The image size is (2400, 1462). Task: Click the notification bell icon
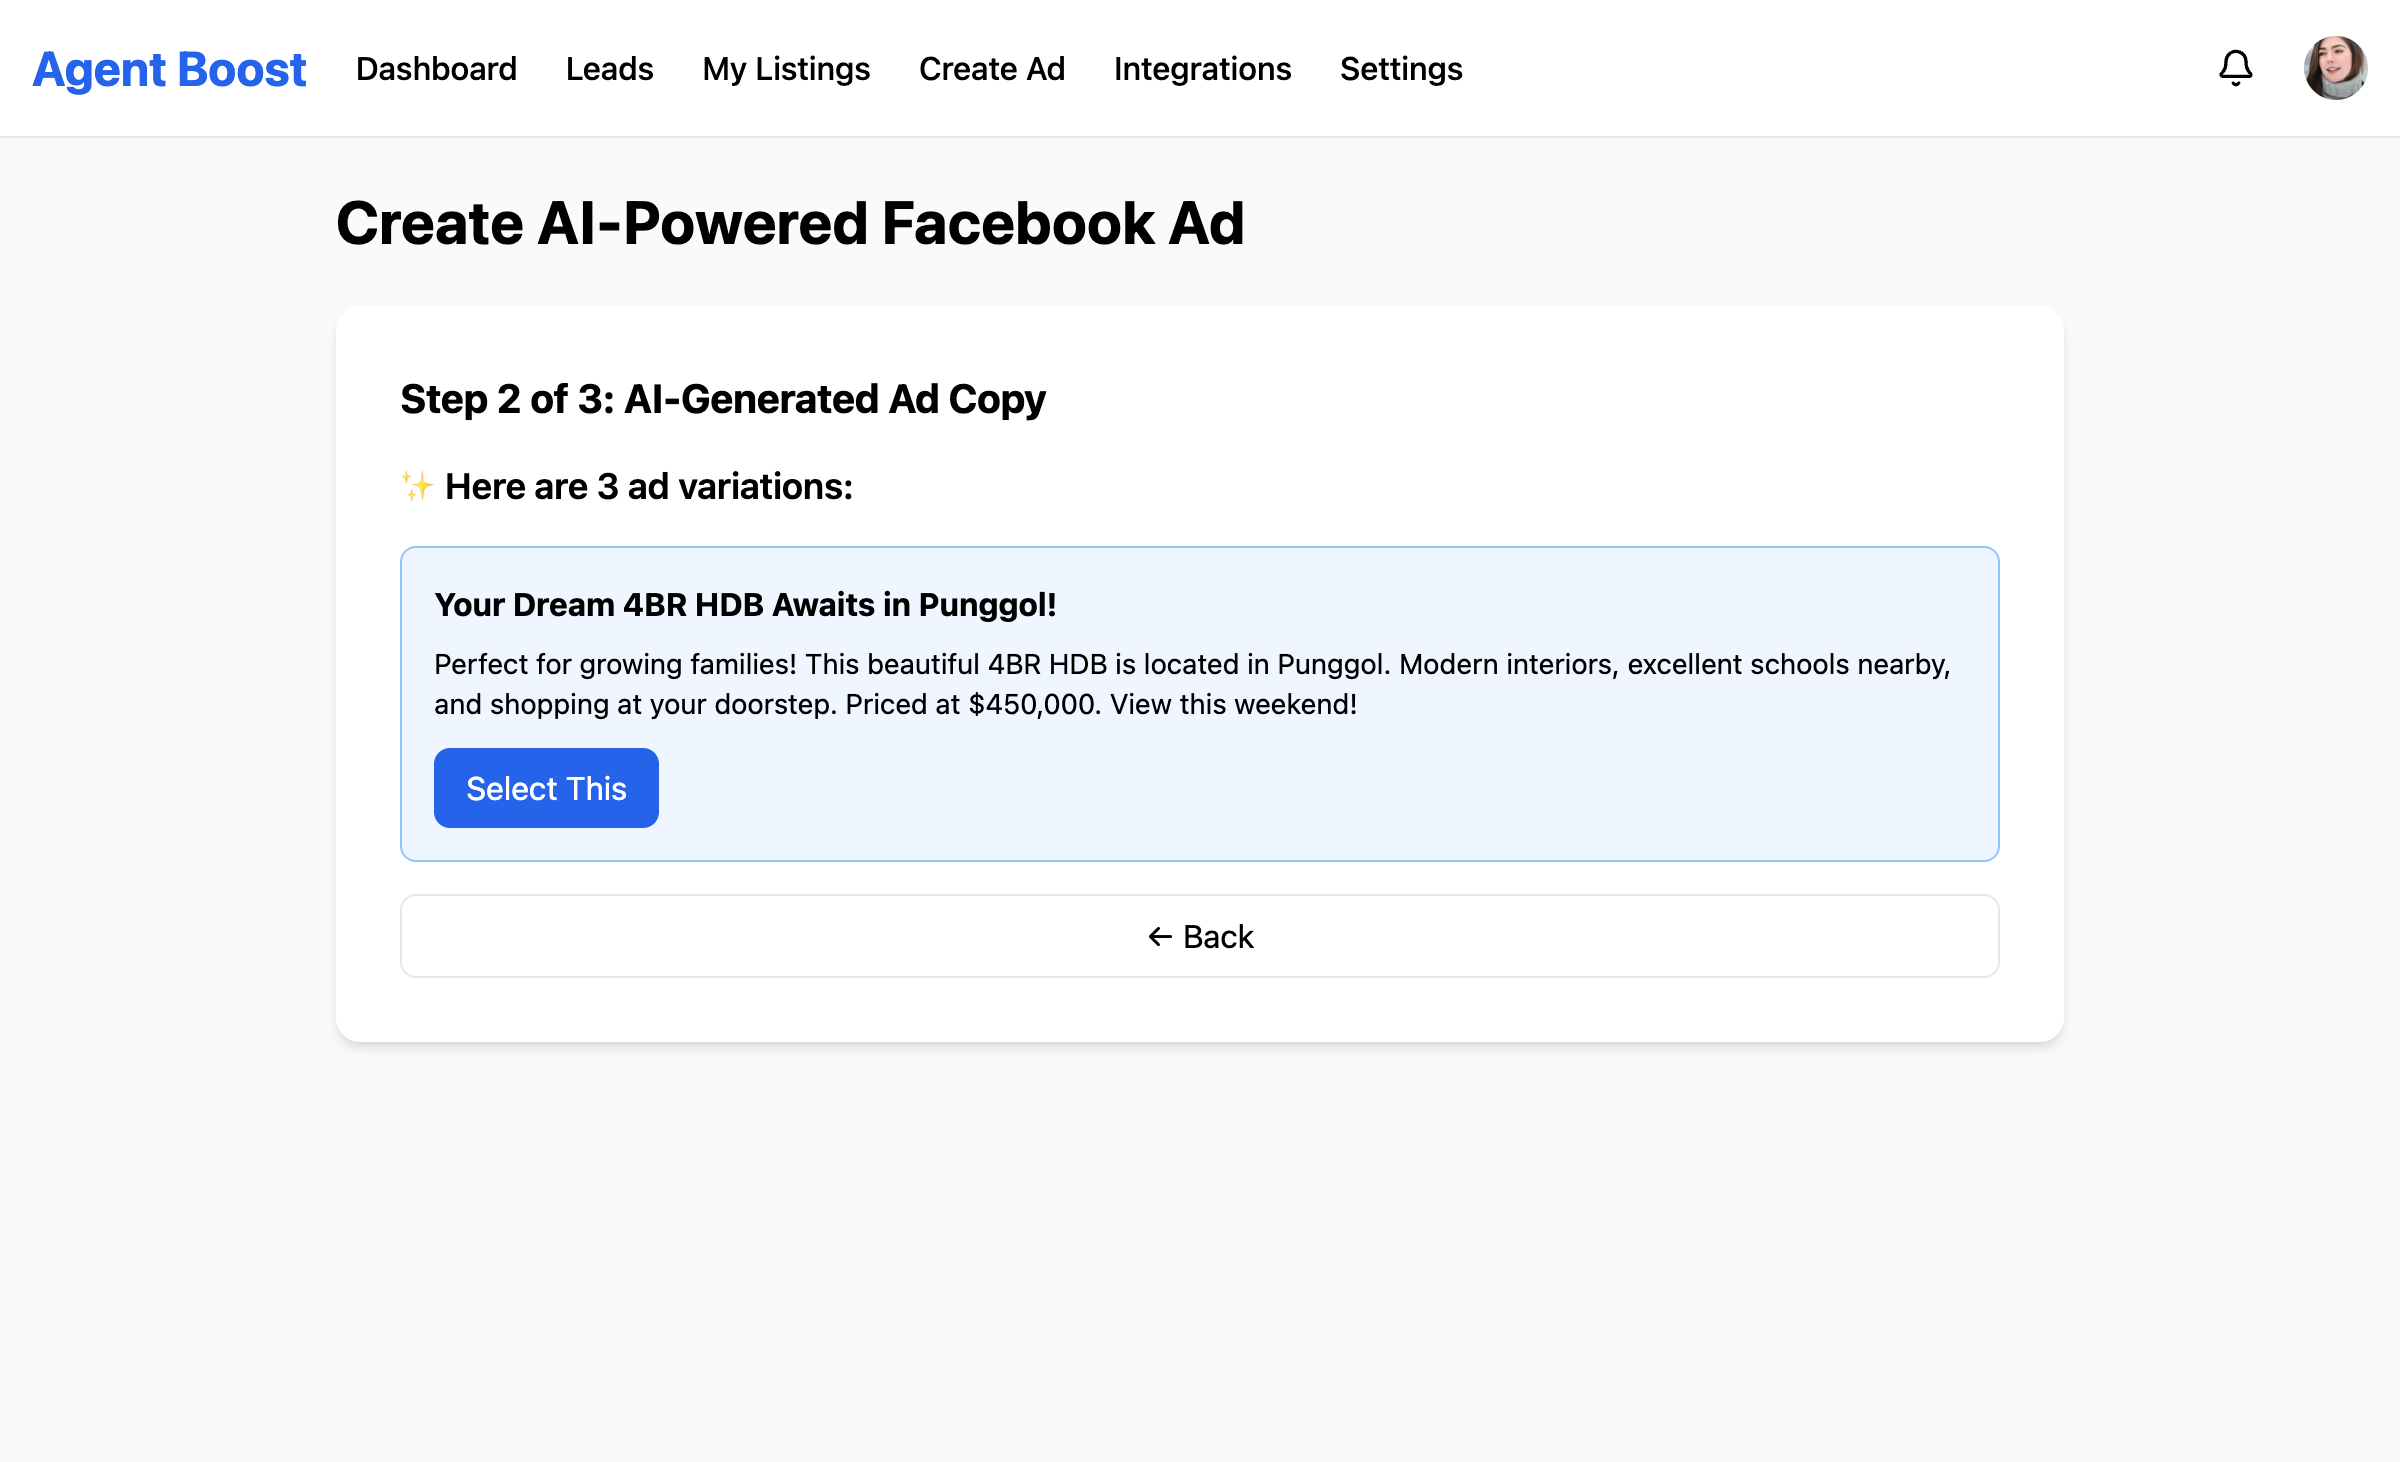pos(2235,68)
